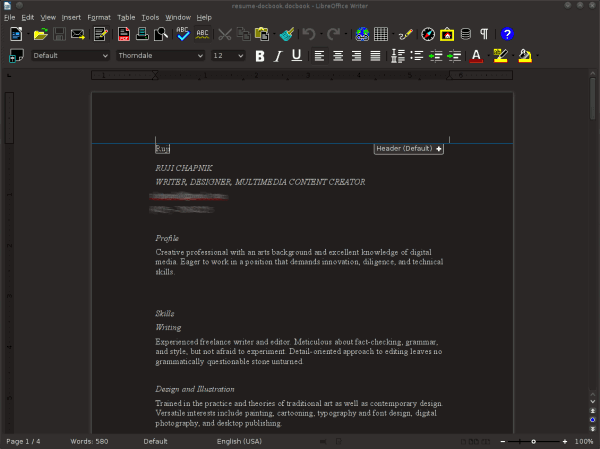The width and height of the screenshot is (600, 449).
Task: Apply Font Color red A
Action: click(476, 56)
